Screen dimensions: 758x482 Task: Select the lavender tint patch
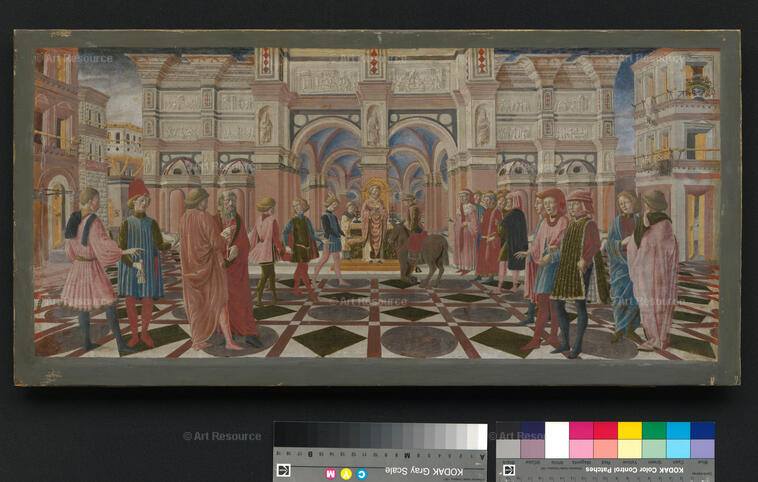tap(702, 449)
